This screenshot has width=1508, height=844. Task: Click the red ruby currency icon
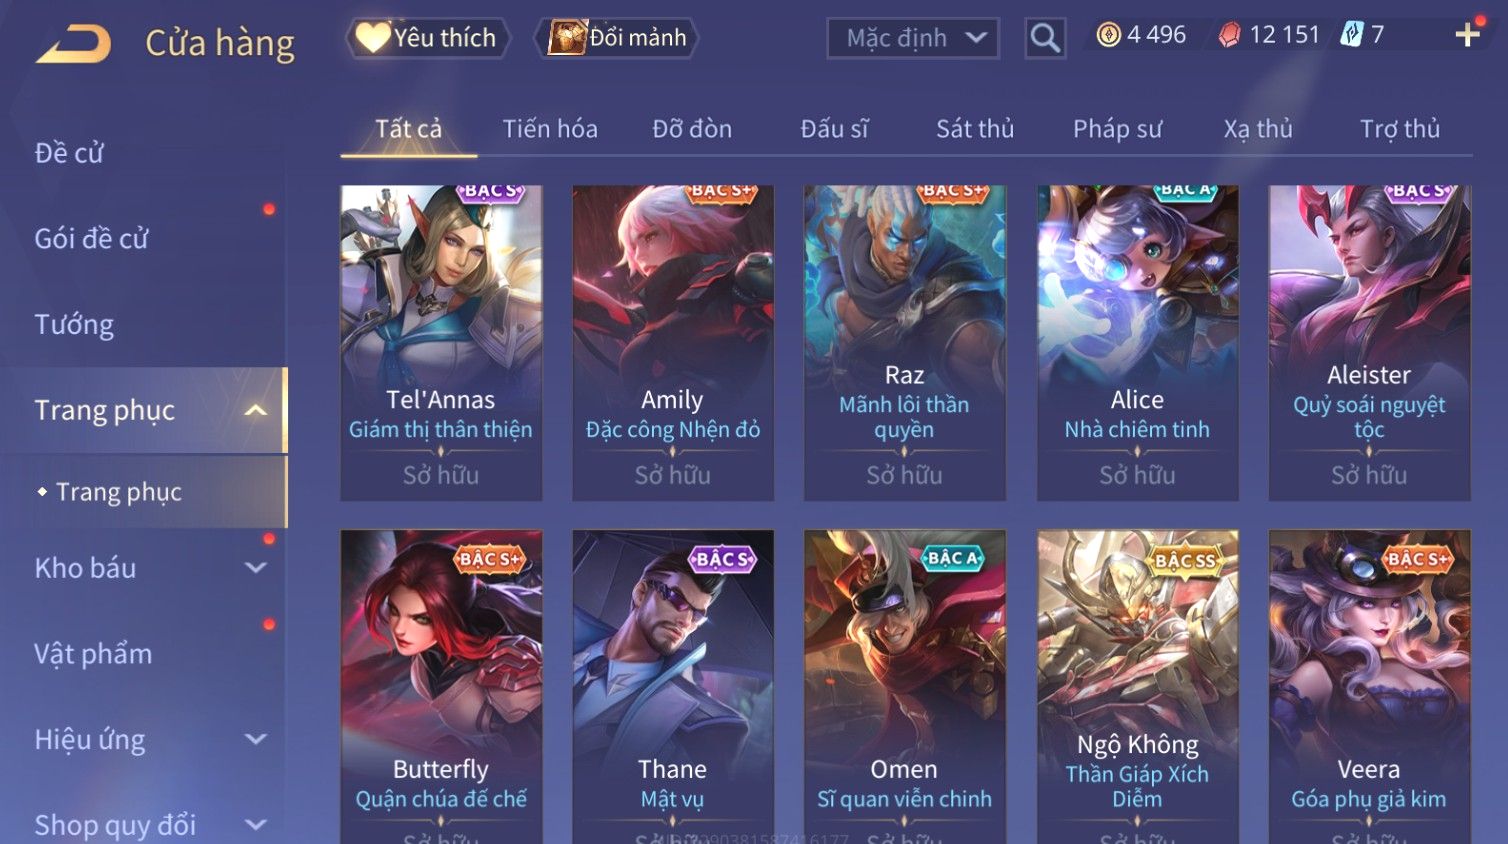click(1229, 35)
